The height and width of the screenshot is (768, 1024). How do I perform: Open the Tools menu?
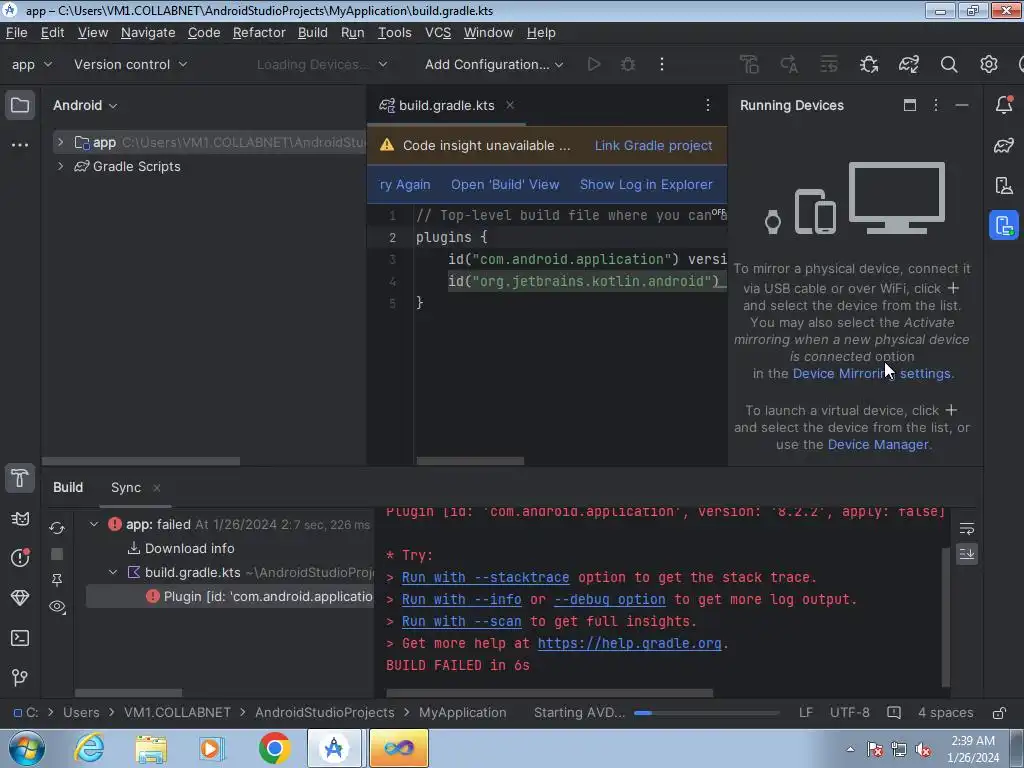coord(394,33)
